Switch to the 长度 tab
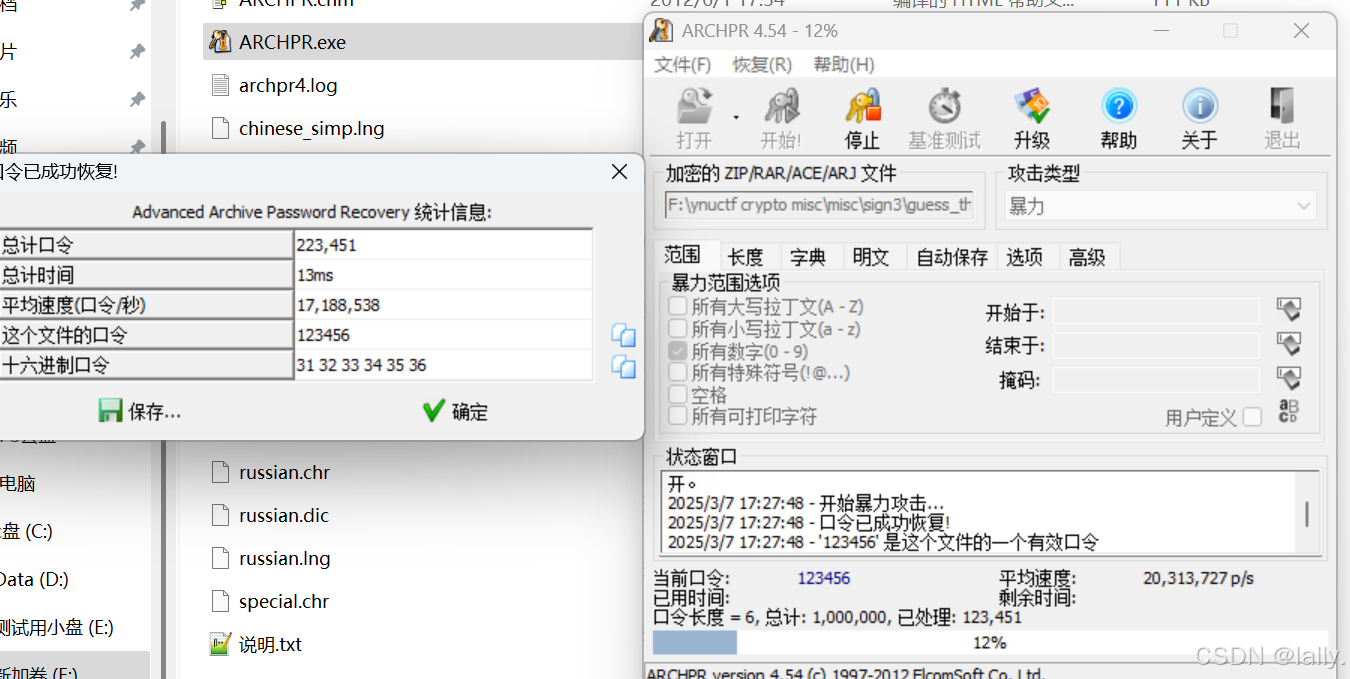This screenshot has height=679, width=1350. click(746, 257)
